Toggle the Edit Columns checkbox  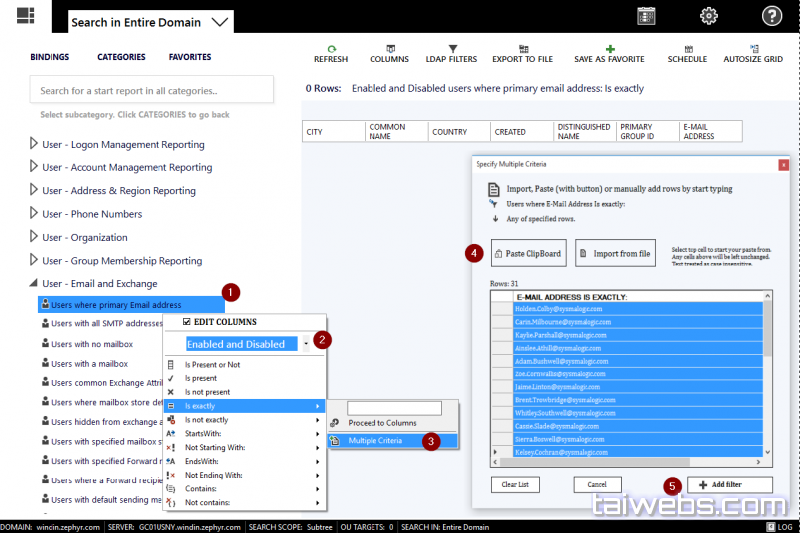coord(186,322)
